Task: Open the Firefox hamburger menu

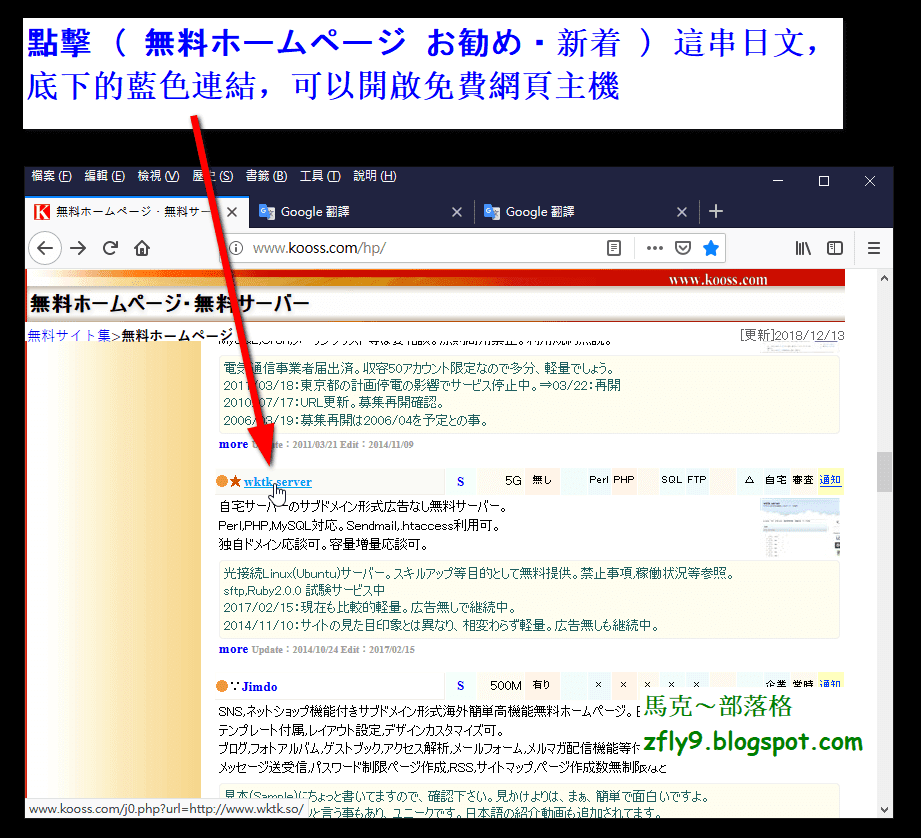Action: (874, 248)
